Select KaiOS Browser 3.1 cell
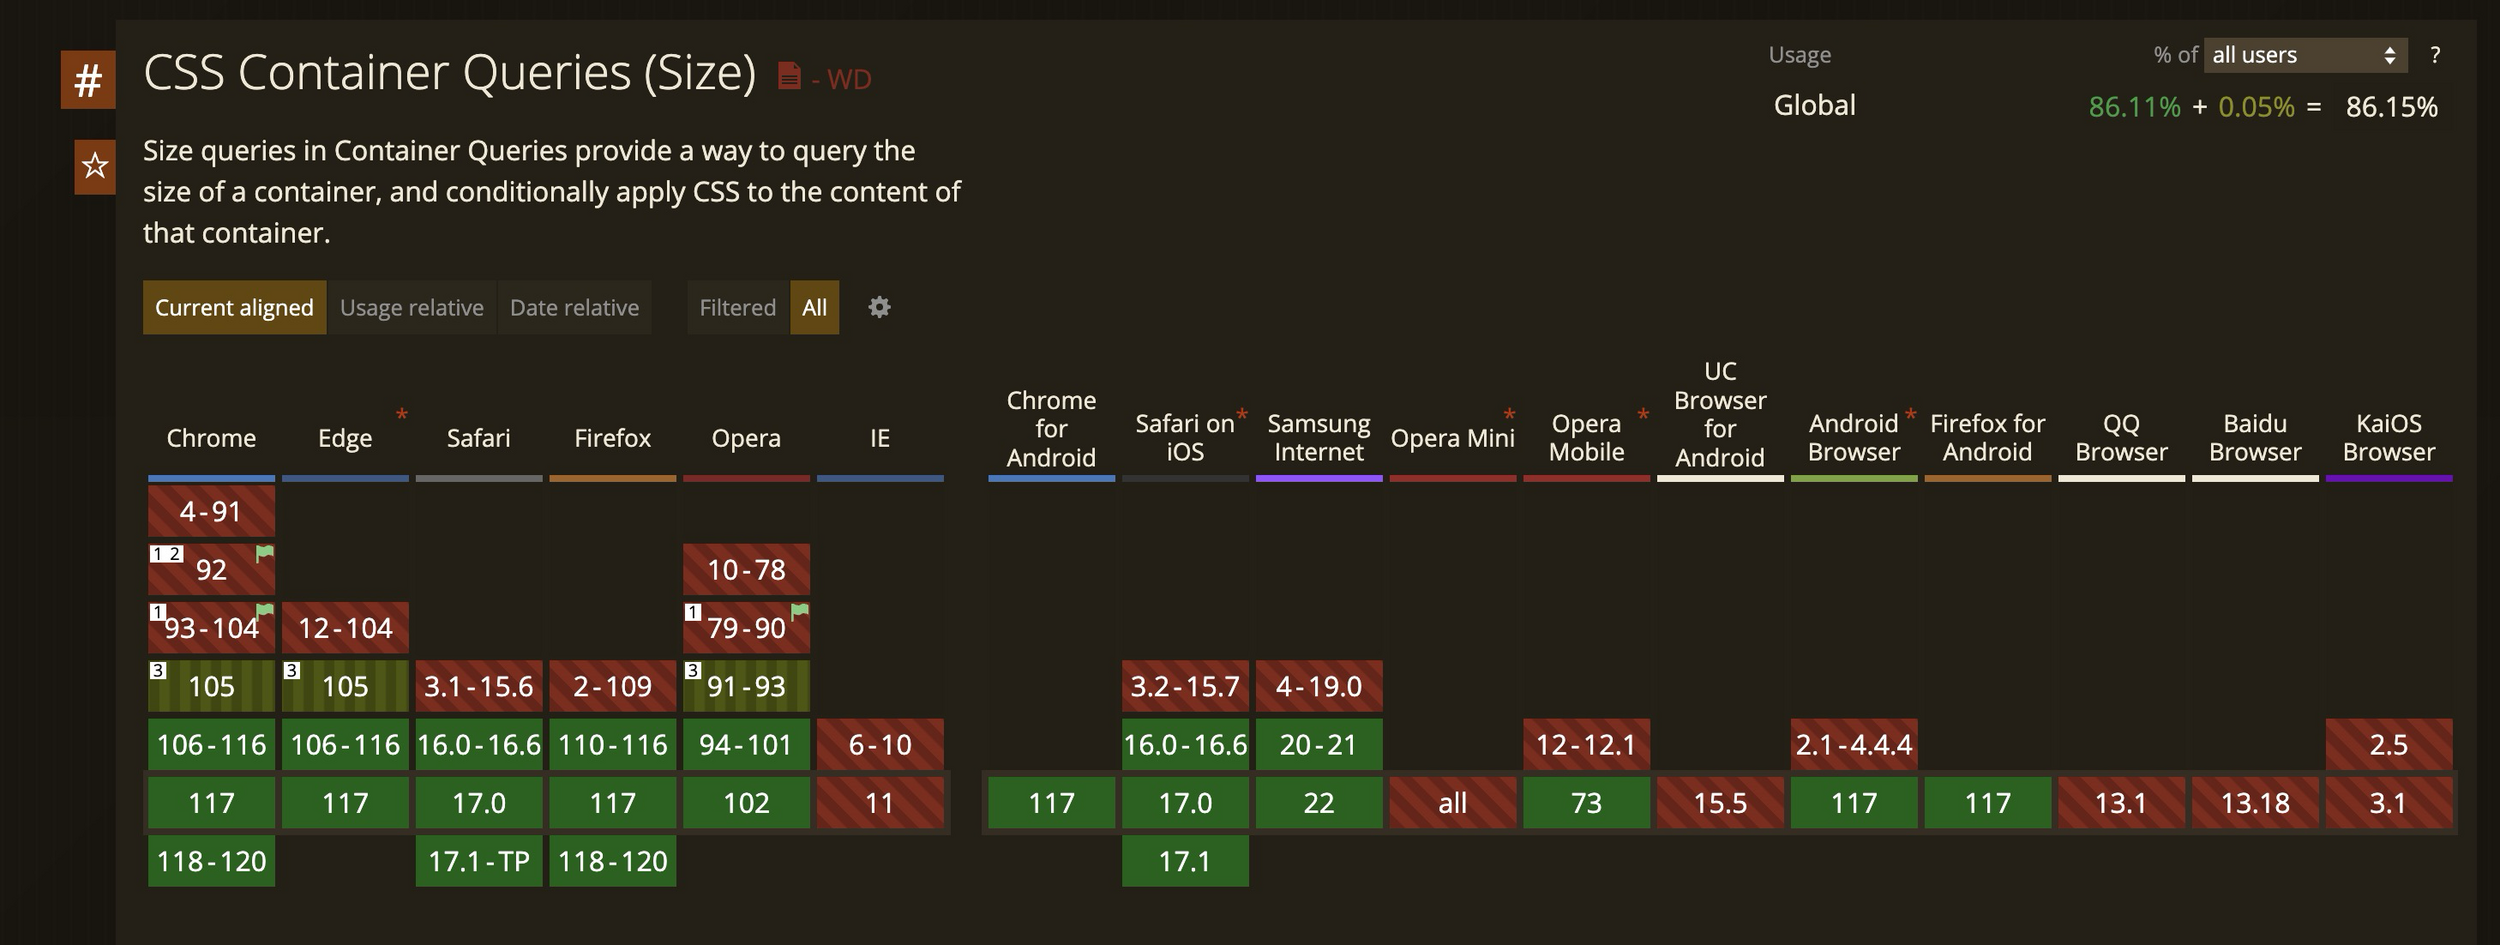Screen dimensions: 2500x945 tap(2389, 803)
